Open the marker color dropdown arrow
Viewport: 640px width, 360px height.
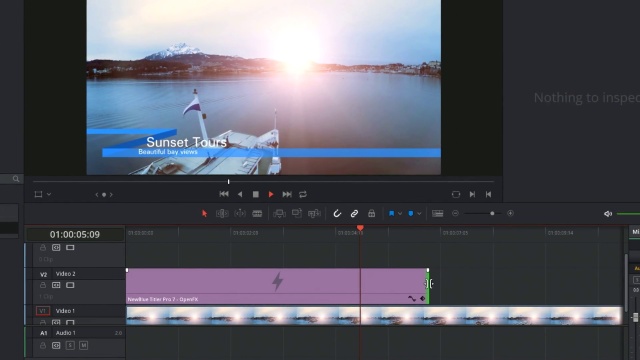[419, 213]
